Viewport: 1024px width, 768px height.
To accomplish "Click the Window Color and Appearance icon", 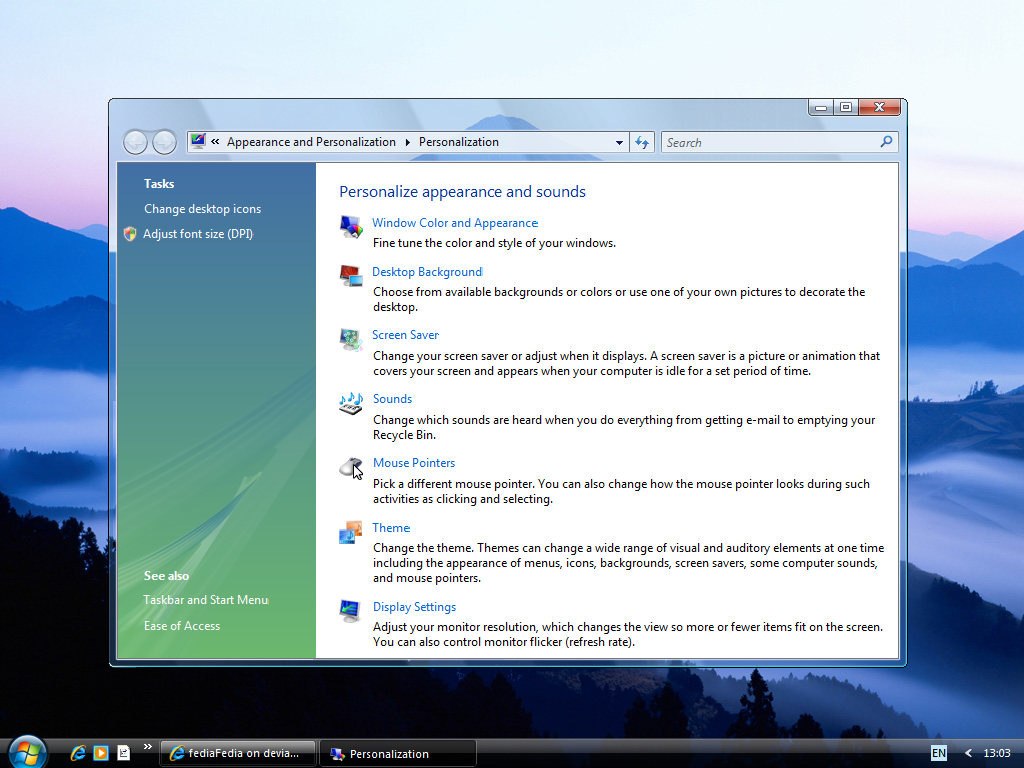I will coord(351,227).
